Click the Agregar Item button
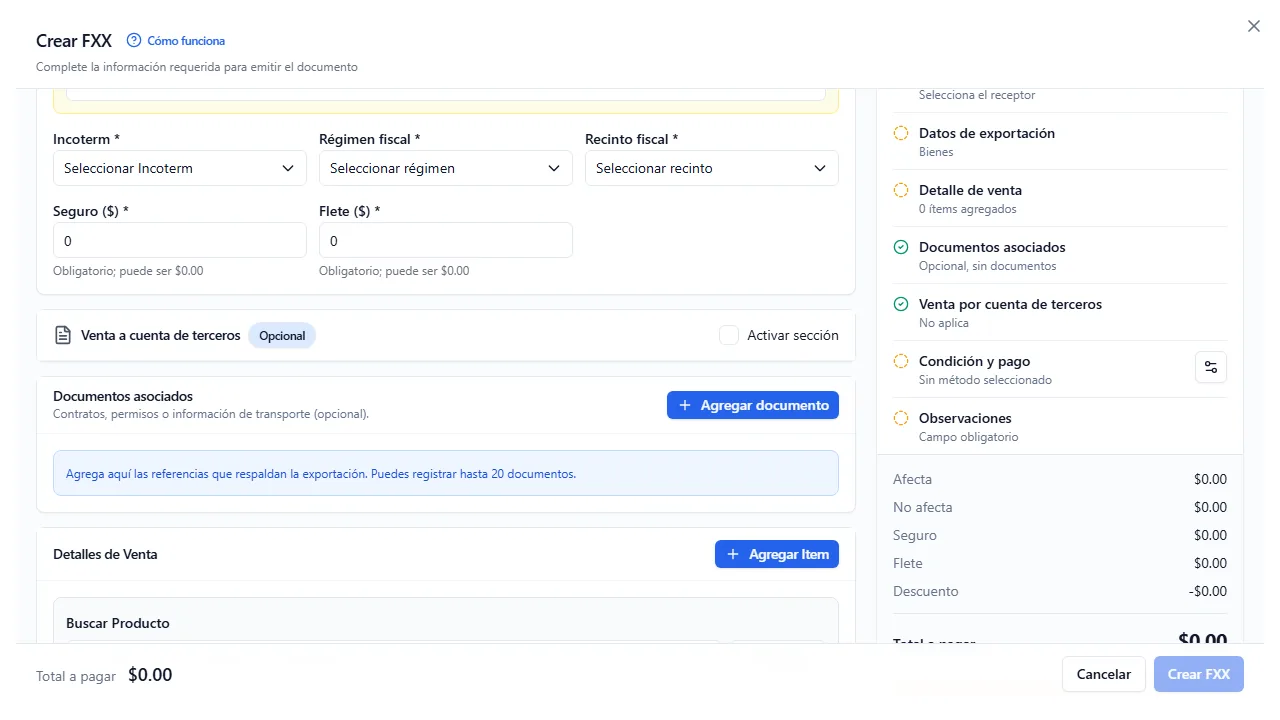This screenshot has width=1280, height=720. pos(777,554)
